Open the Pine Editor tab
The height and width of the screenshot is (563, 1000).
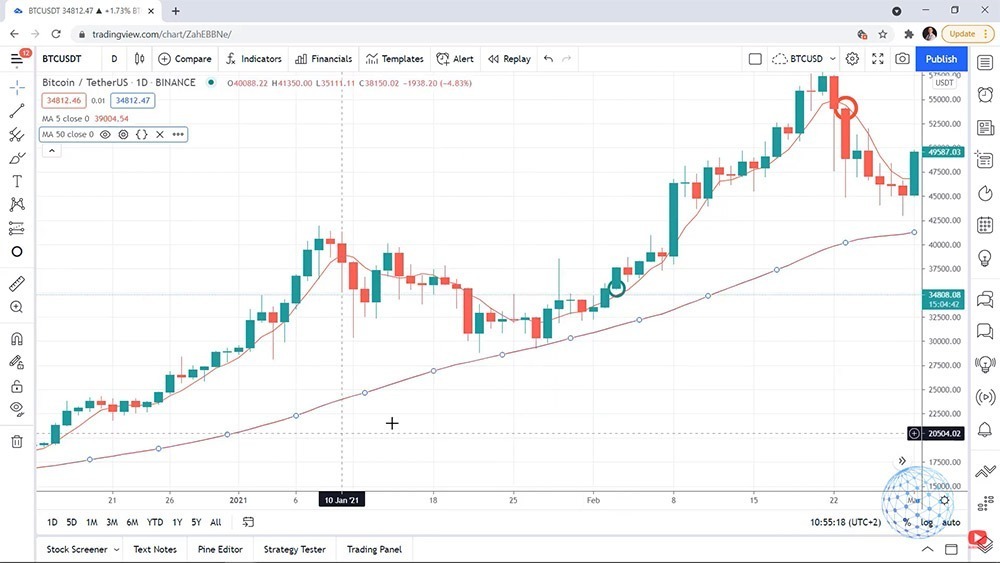pyautogui.click(x=220, y=549)
